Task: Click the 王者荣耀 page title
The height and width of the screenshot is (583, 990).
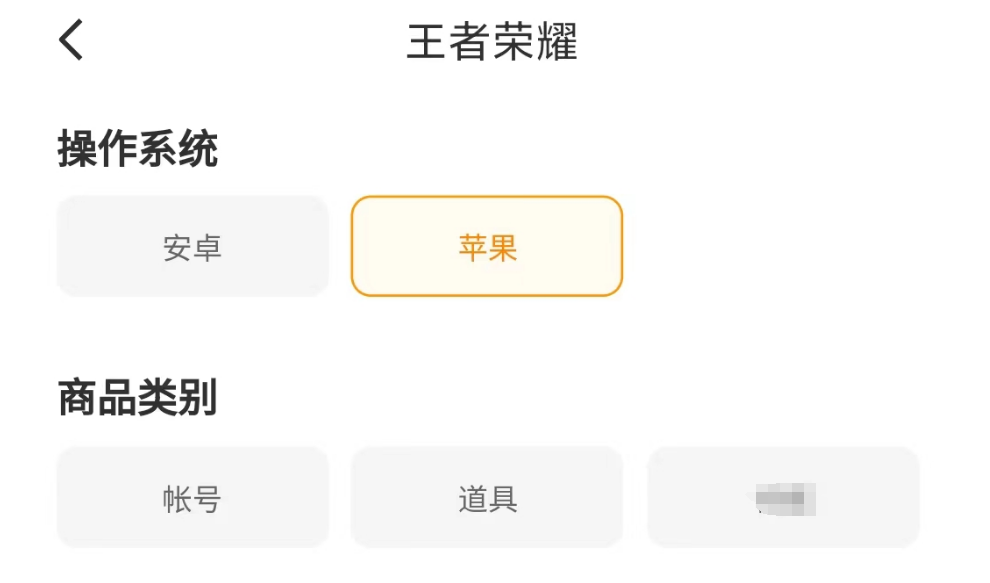Action: pyautogui.click(x=492, y=42)
